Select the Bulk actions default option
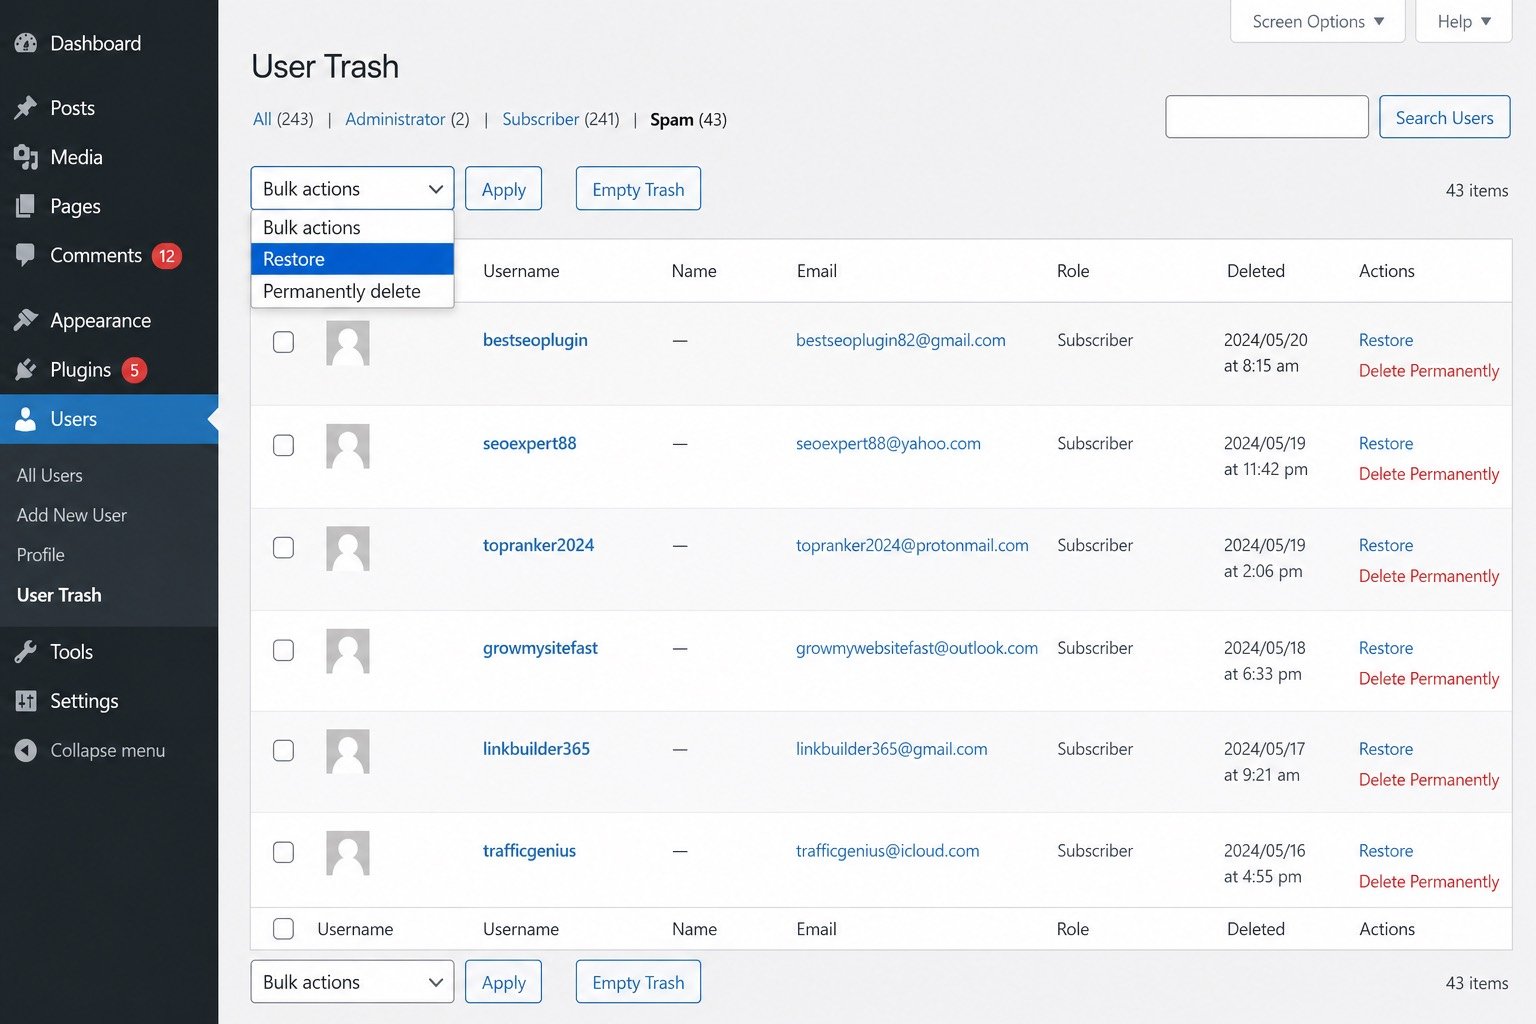This screenshot has width=1536, height=1024. click(x=352, y=228)
